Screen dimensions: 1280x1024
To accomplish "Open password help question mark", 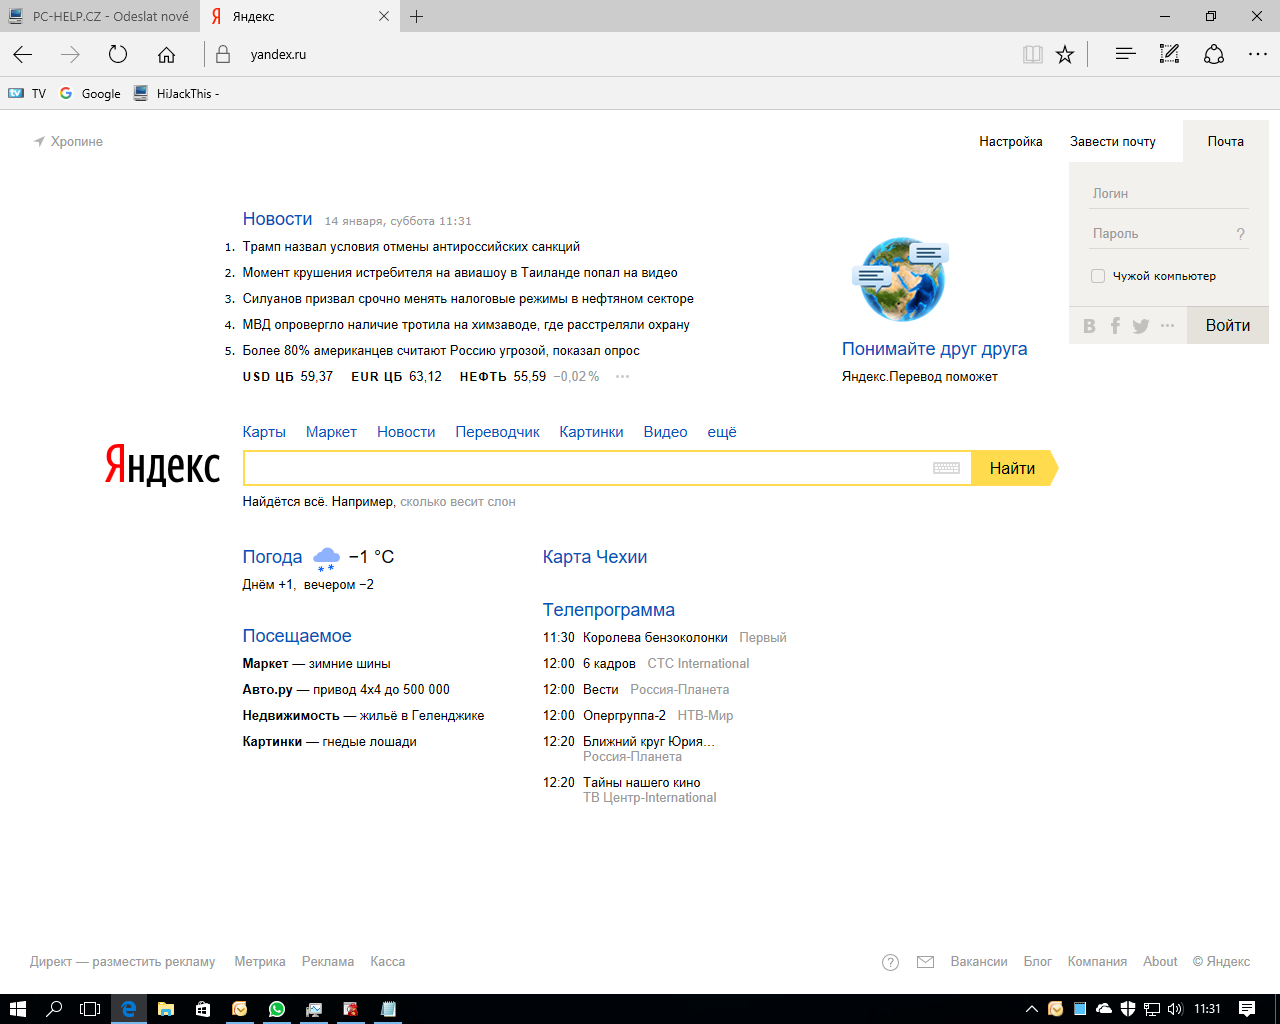I will pyautogui.click(x=1241, y=234).
